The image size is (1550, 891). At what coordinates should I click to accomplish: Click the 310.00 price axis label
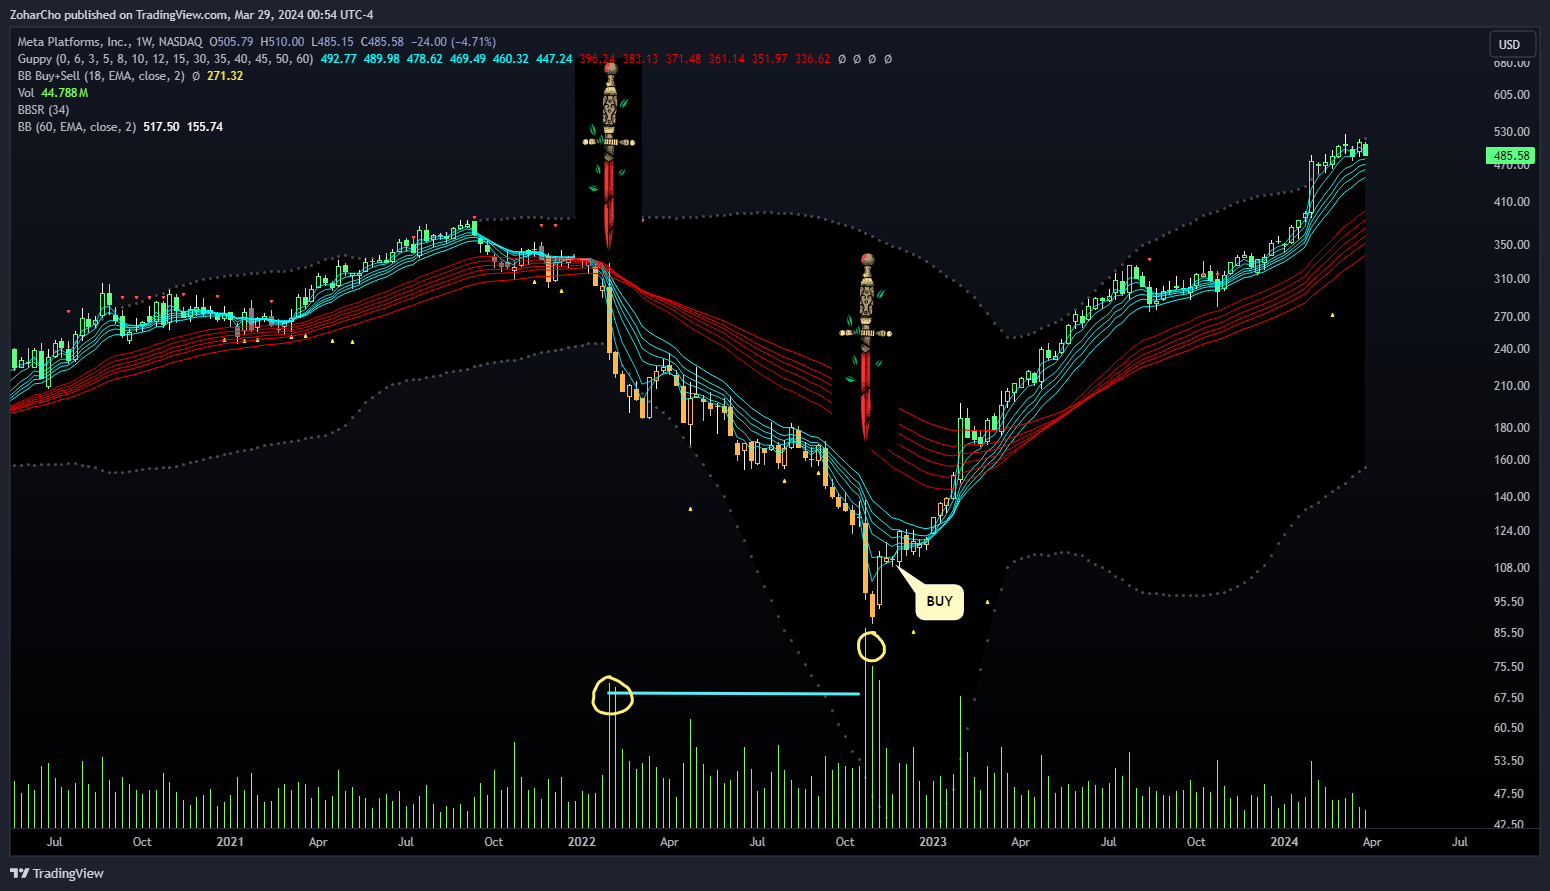(x=1511, y=279)
